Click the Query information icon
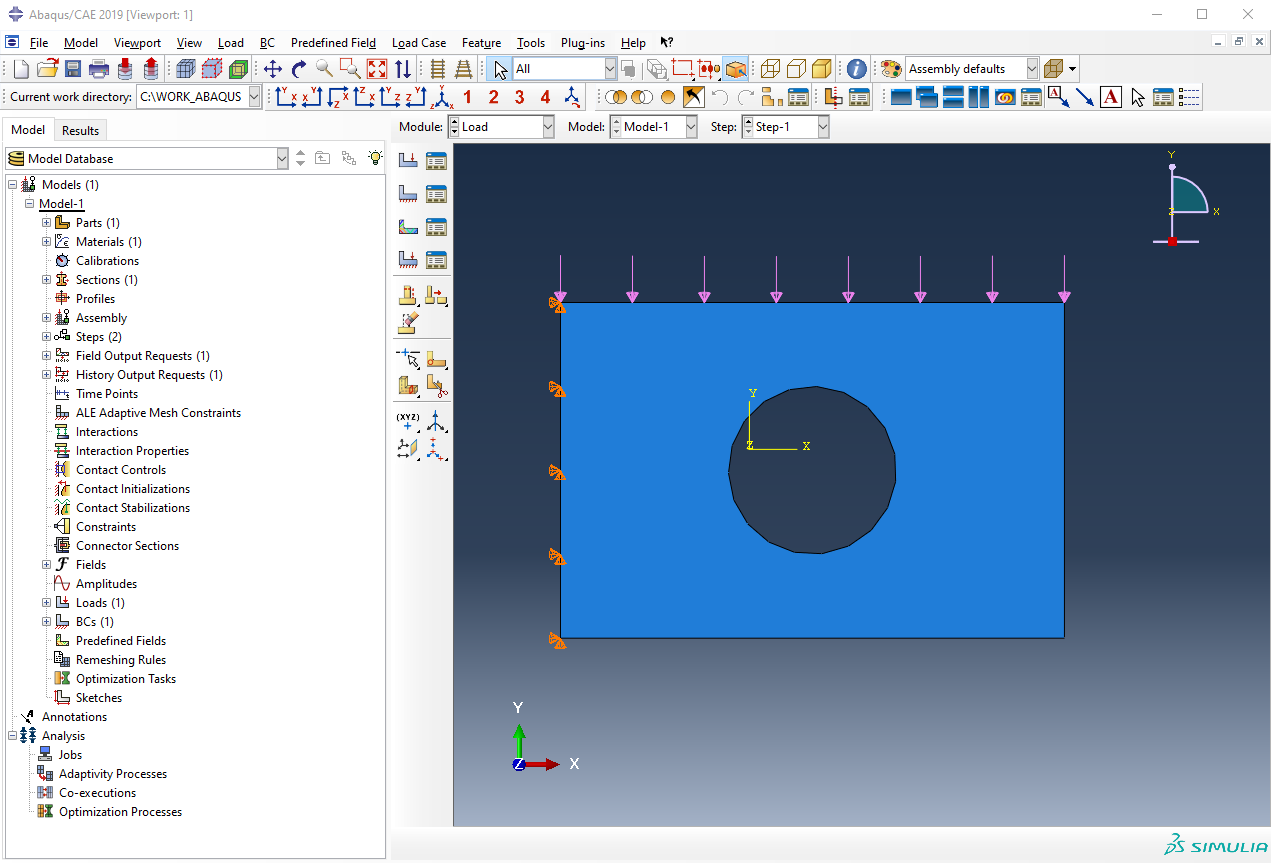 tap(856, 69)
